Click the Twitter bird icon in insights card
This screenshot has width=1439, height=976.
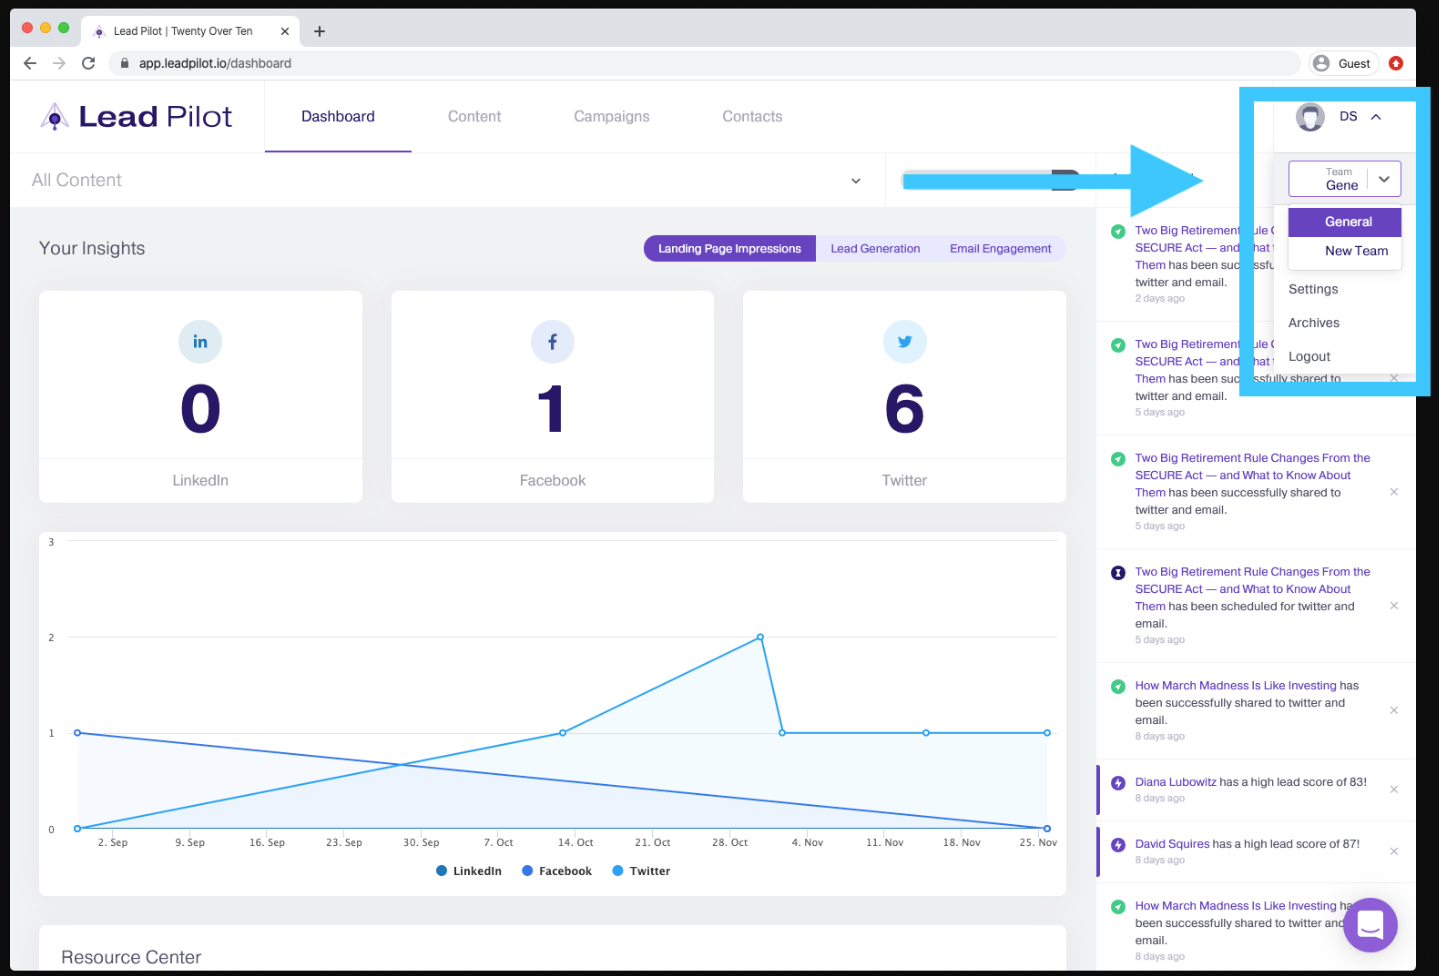(904, 342)
